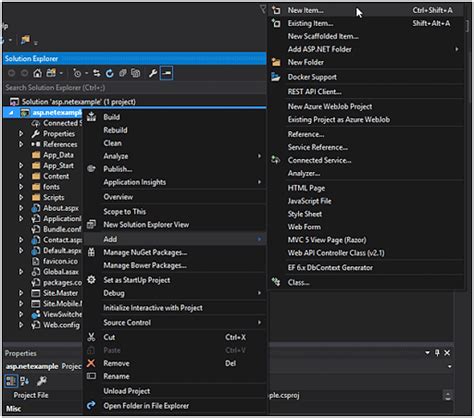Select Manage Bower Packages menu entry
The height and width of the screenshot is (418, 474).
click(175, 265)
